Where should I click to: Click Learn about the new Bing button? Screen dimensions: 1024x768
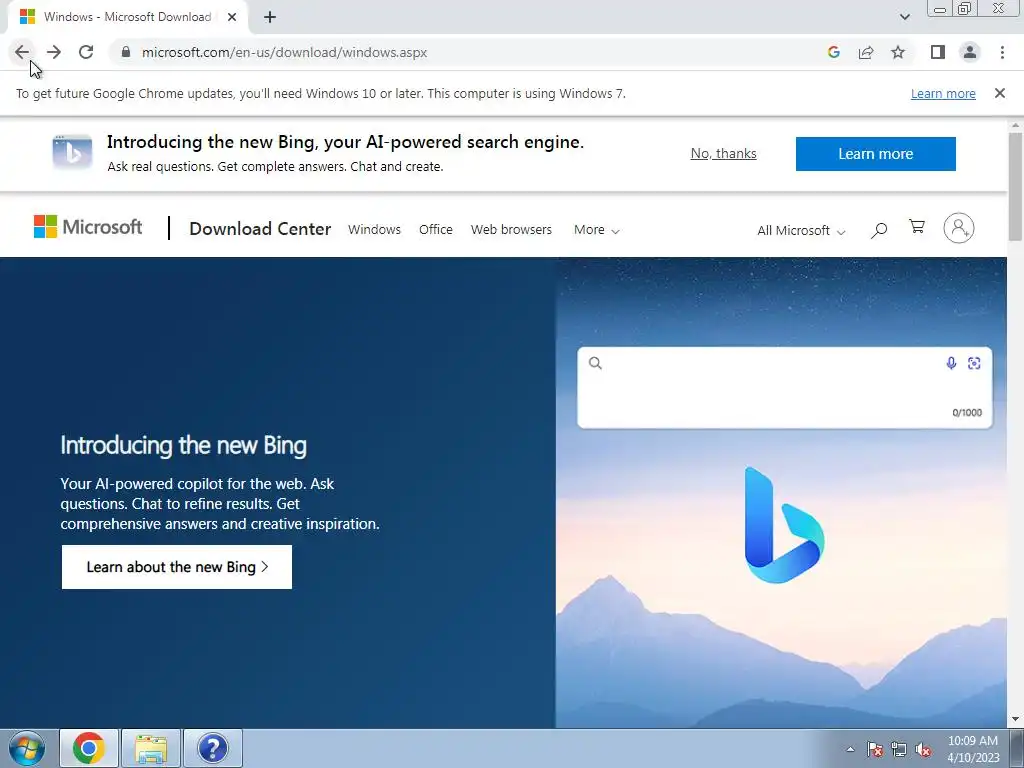177,567
